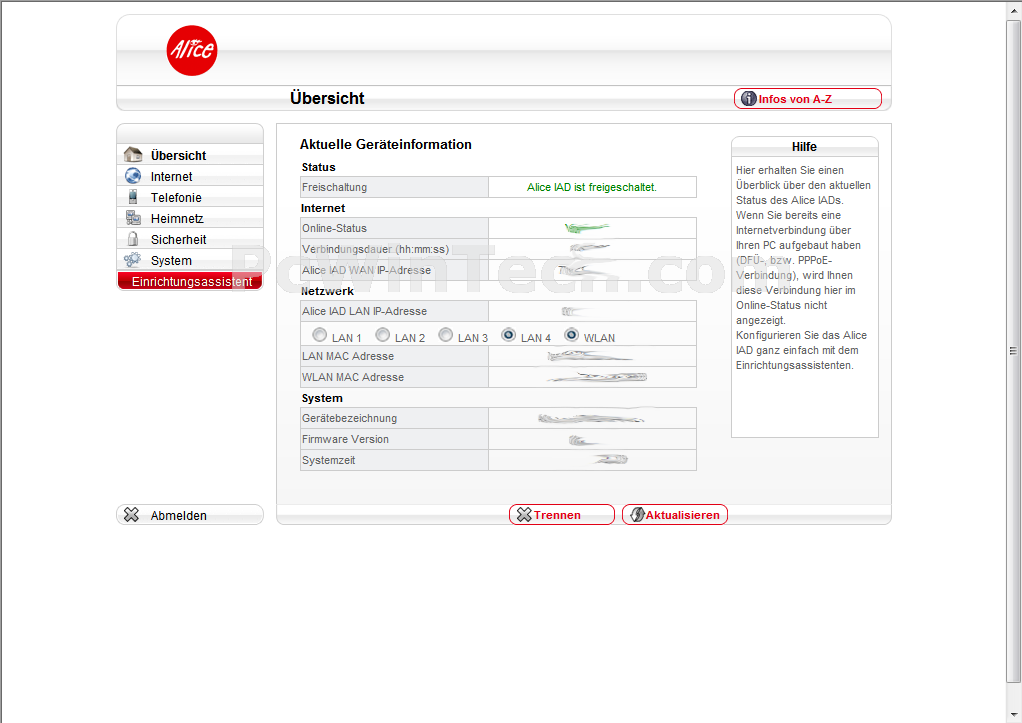
Task: Select the LAN 4 radio button
Action: (x=508, y=334)
